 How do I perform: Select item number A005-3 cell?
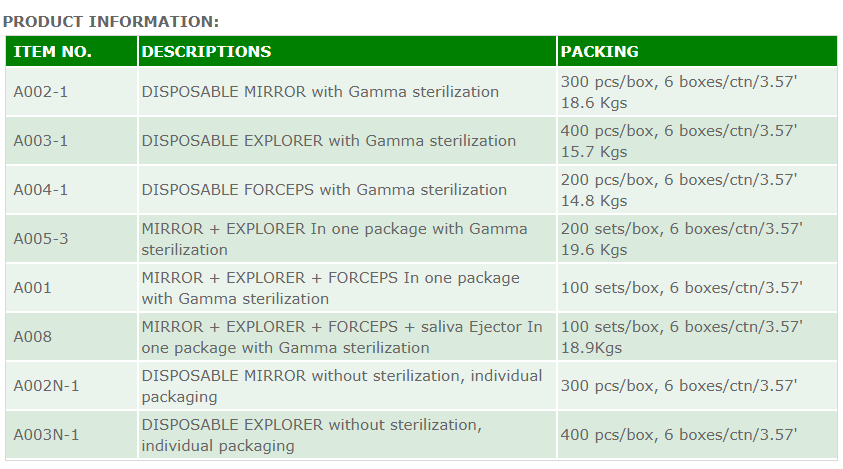click(x=40, y=239)
